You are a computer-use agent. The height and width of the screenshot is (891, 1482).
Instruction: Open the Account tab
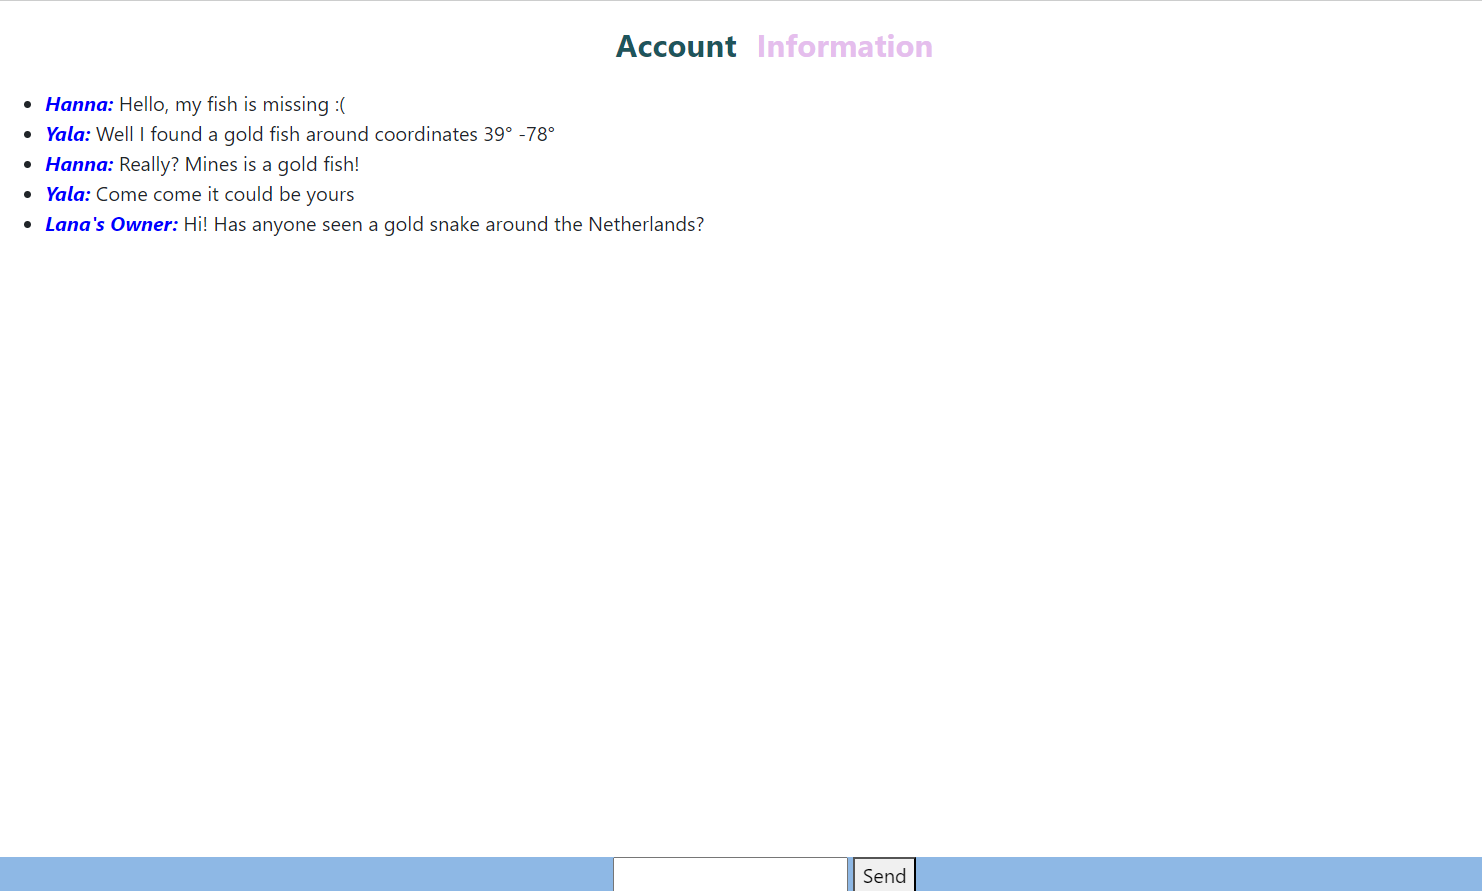676,47
